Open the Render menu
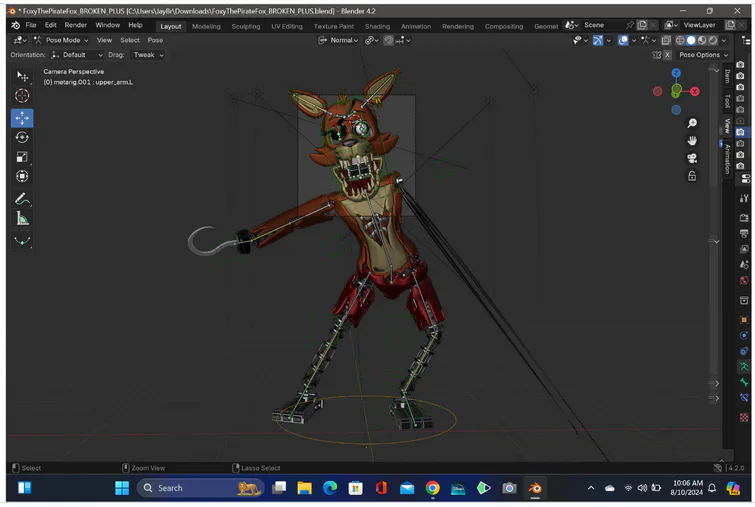 point(76,25)
